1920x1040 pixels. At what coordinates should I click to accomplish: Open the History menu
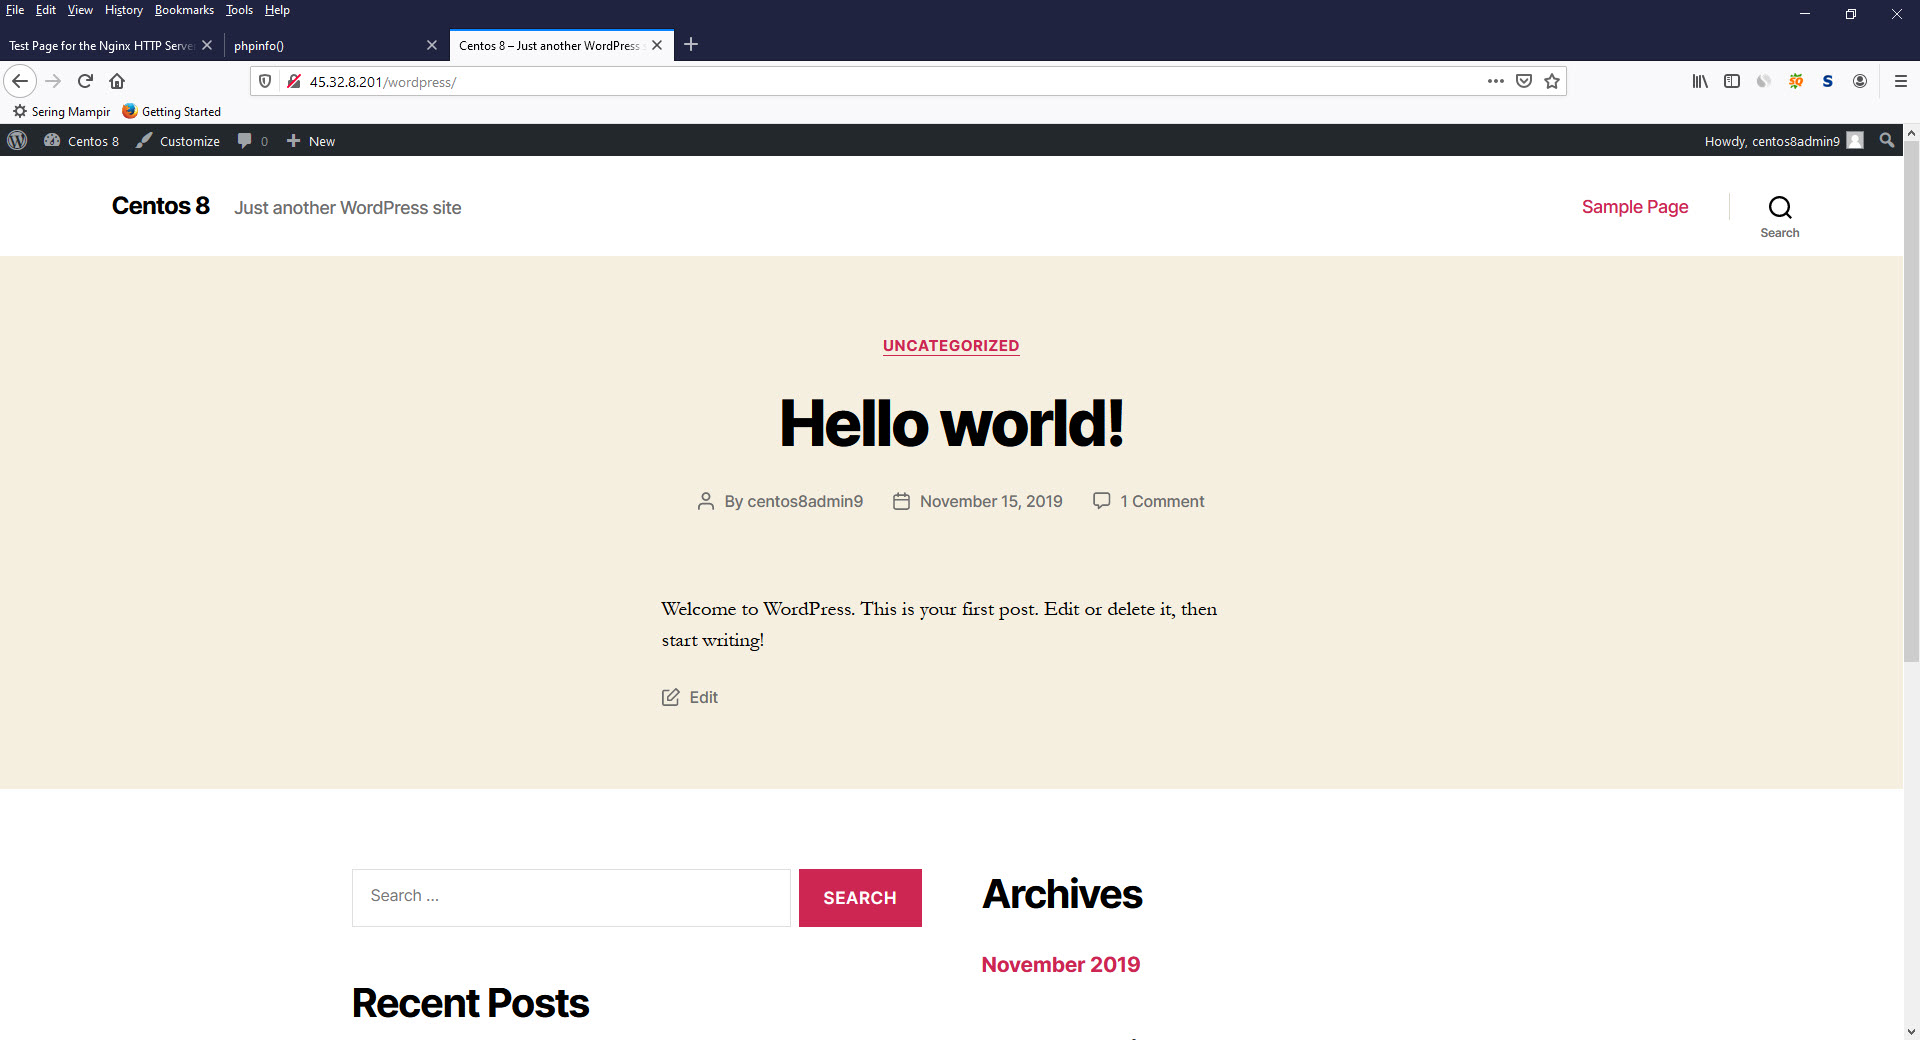(123, 10)
